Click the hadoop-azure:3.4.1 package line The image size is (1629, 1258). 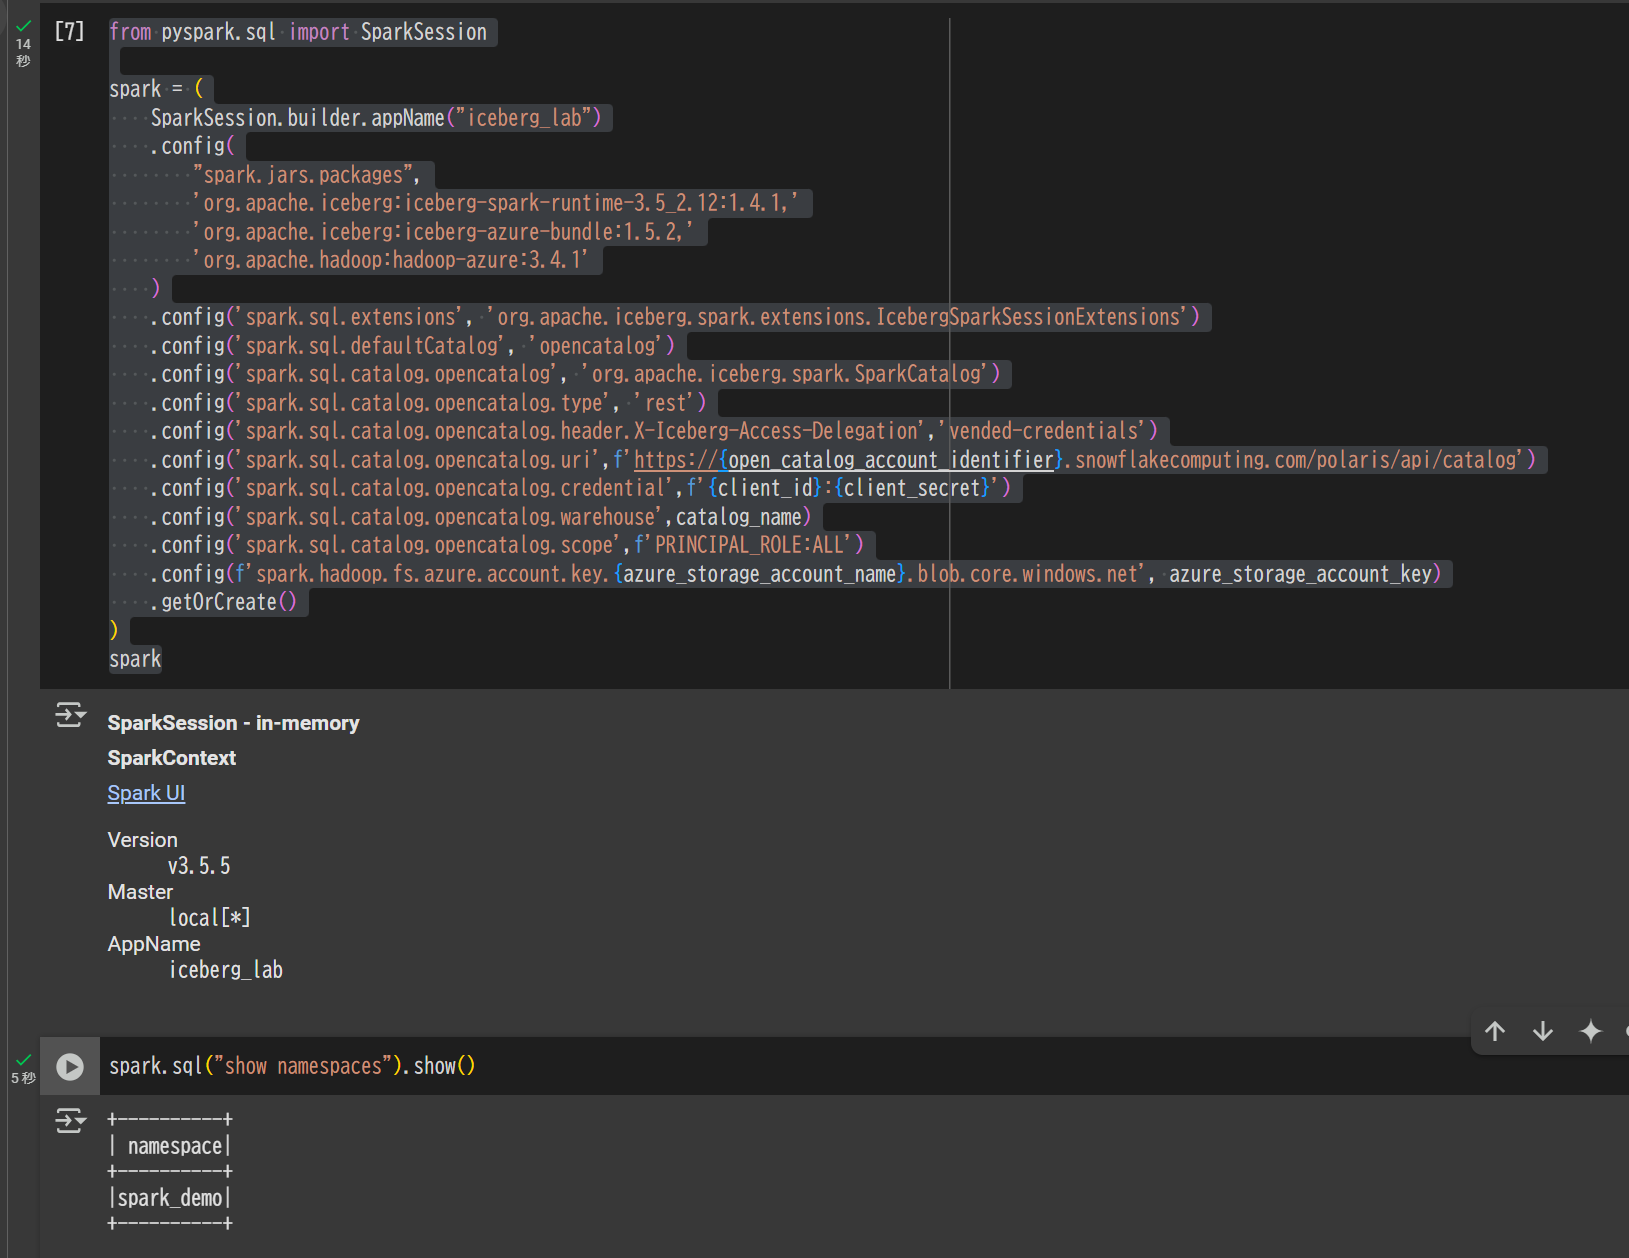pyautogui.click(x=391, y=260)
